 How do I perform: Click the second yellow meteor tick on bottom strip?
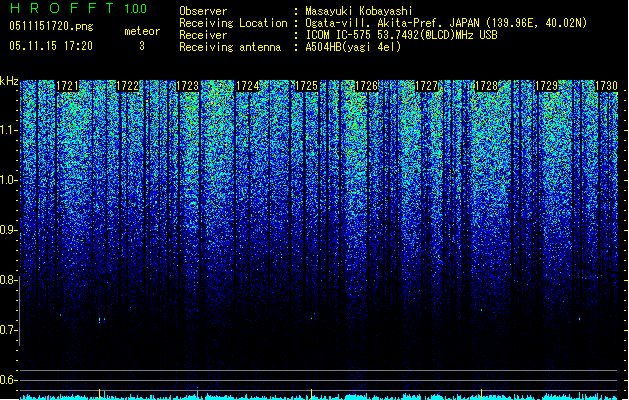pyautogui.click(x=311, y=394)
